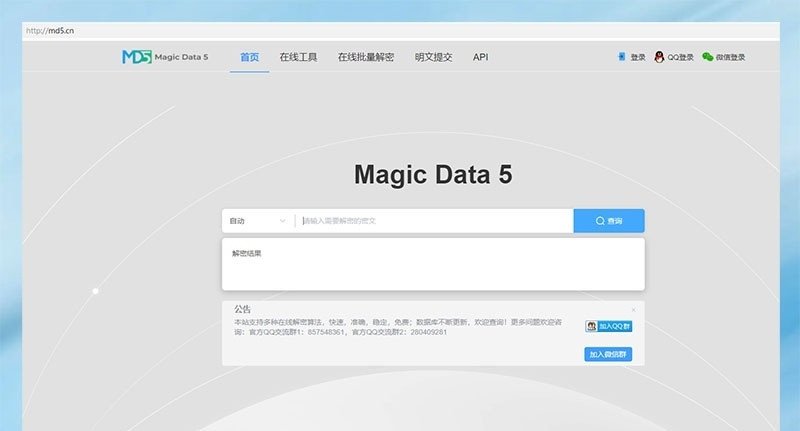The height and width of the screenshot is (431, 800).
Task: Click the 微信登录 link
Action: pos(730,57)
